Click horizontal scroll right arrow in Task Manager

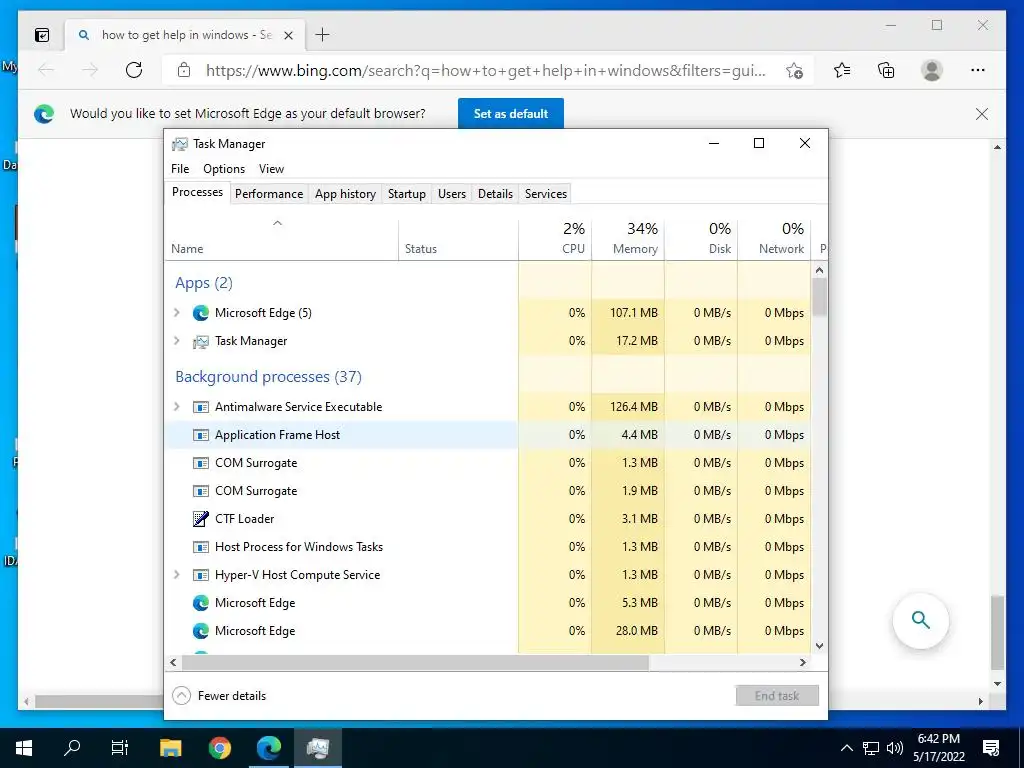(803, 662)
